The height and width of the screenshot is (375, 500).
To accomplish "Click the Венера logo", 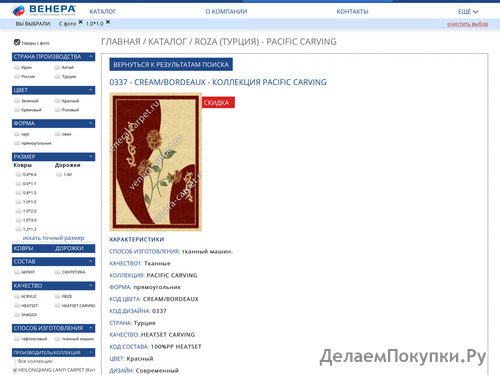I will point(44,10).
